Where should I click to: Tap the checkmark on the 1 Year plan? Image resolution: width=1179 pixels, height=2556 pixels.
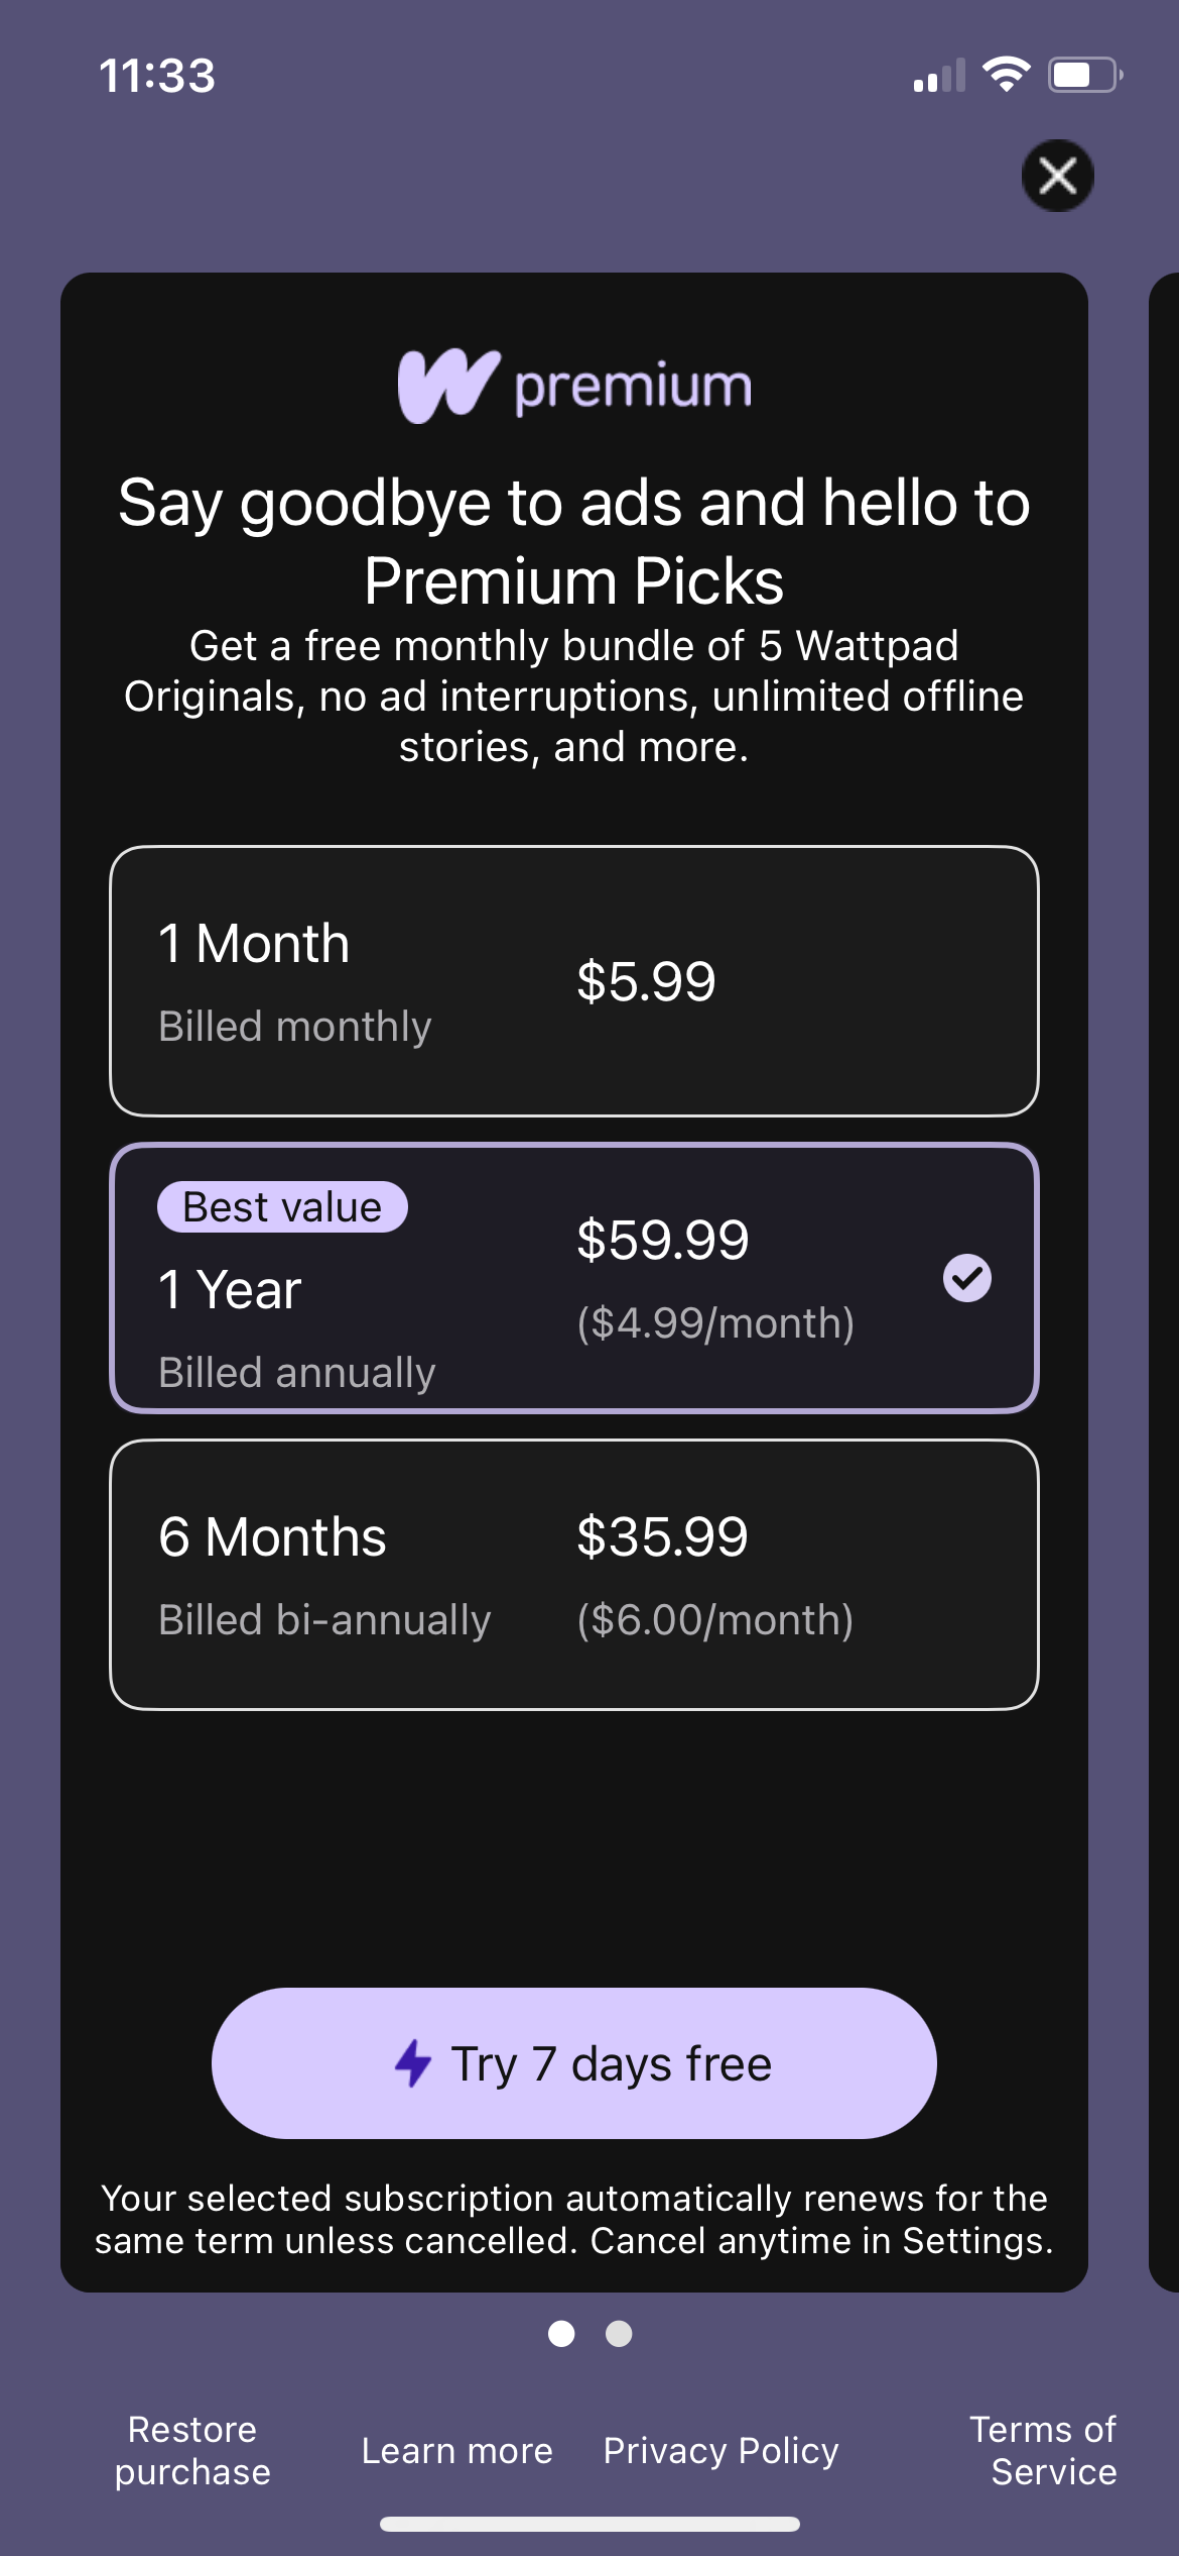pos(967,1278)
